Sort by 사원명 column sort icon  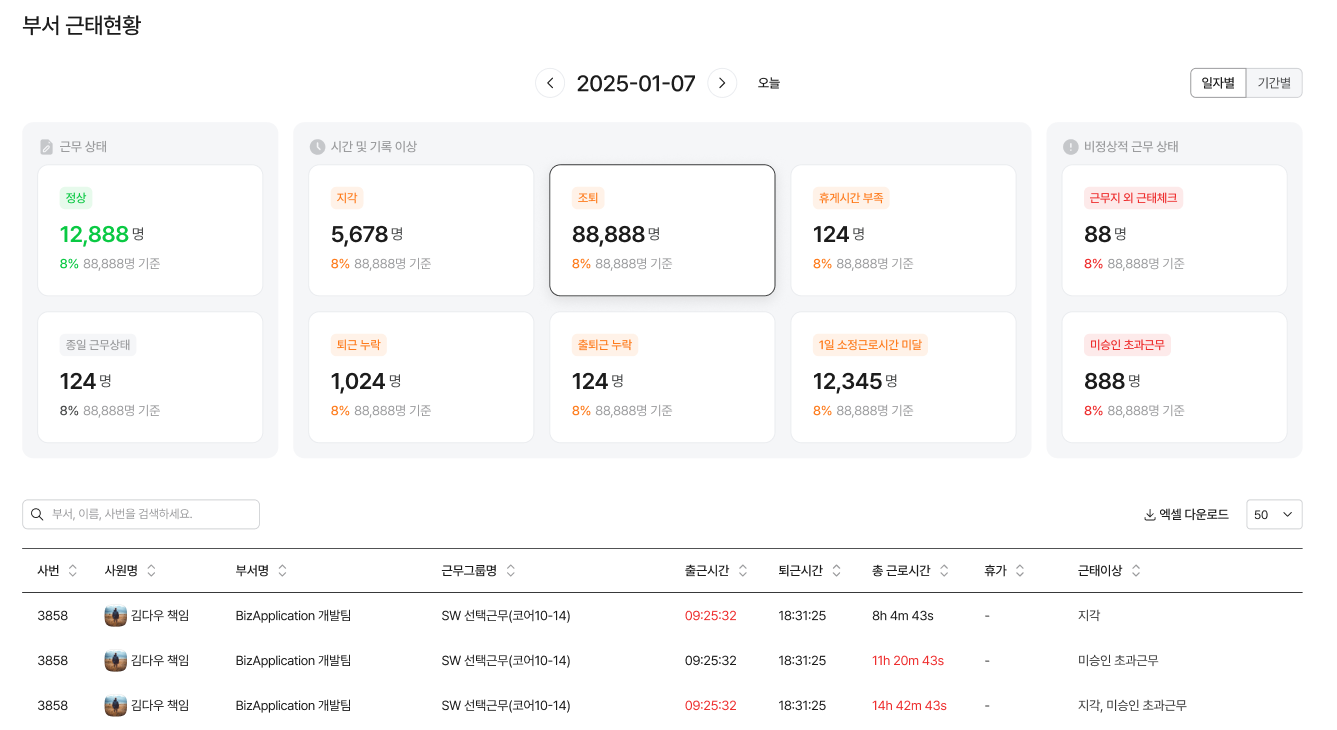tap(151, 571)
